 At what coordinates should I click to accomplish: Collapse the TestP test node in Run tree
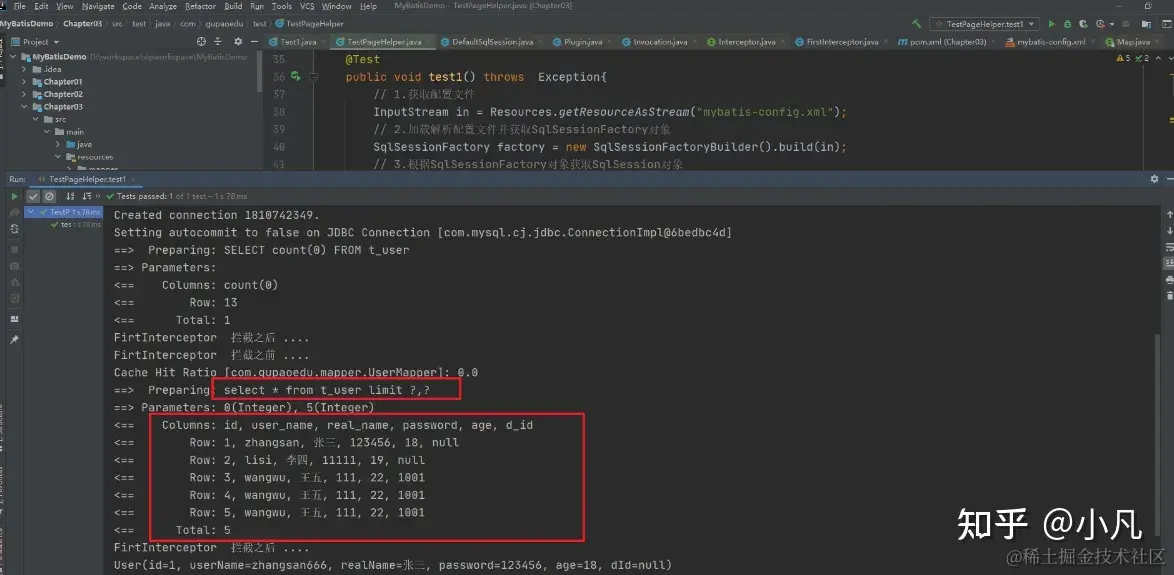[30, 213]
